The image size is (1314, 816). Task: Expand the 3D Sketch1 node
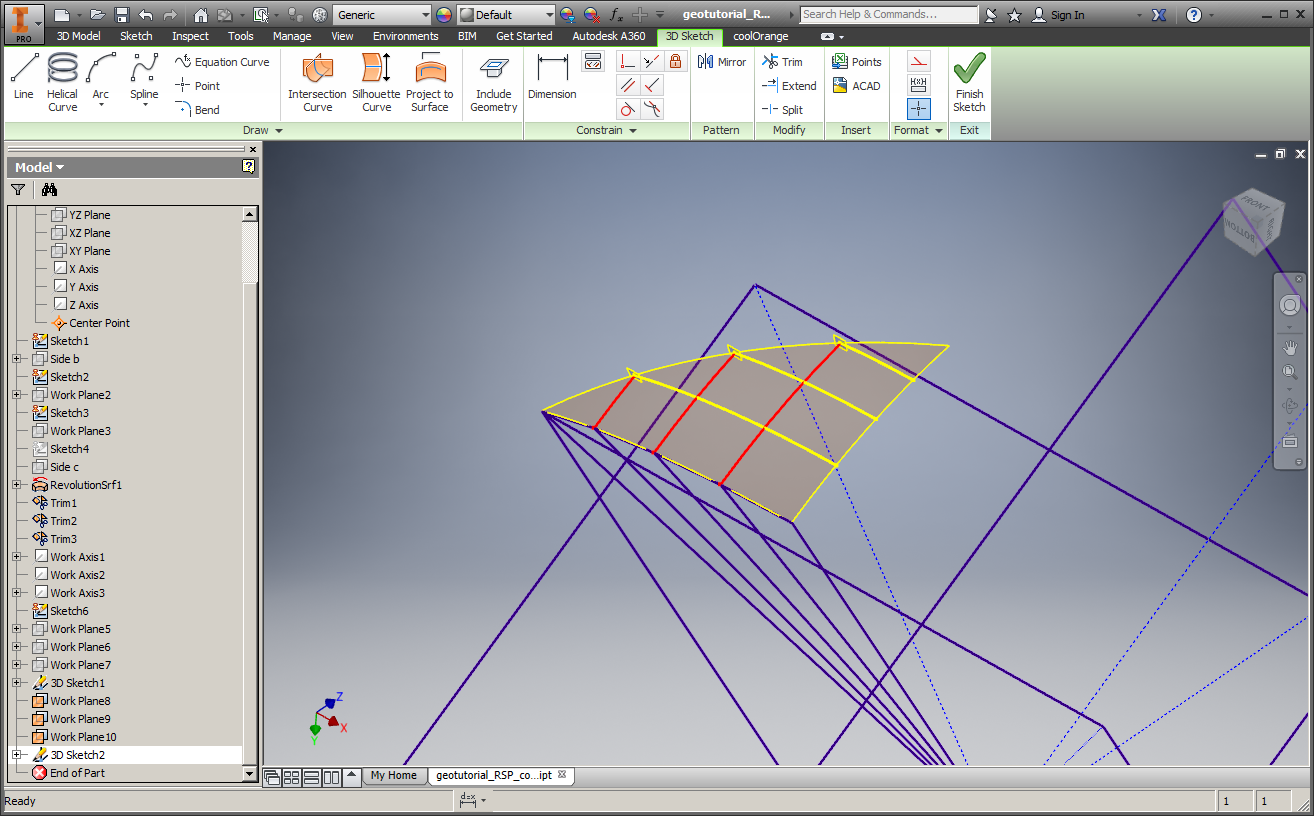(x=16, y=683)
